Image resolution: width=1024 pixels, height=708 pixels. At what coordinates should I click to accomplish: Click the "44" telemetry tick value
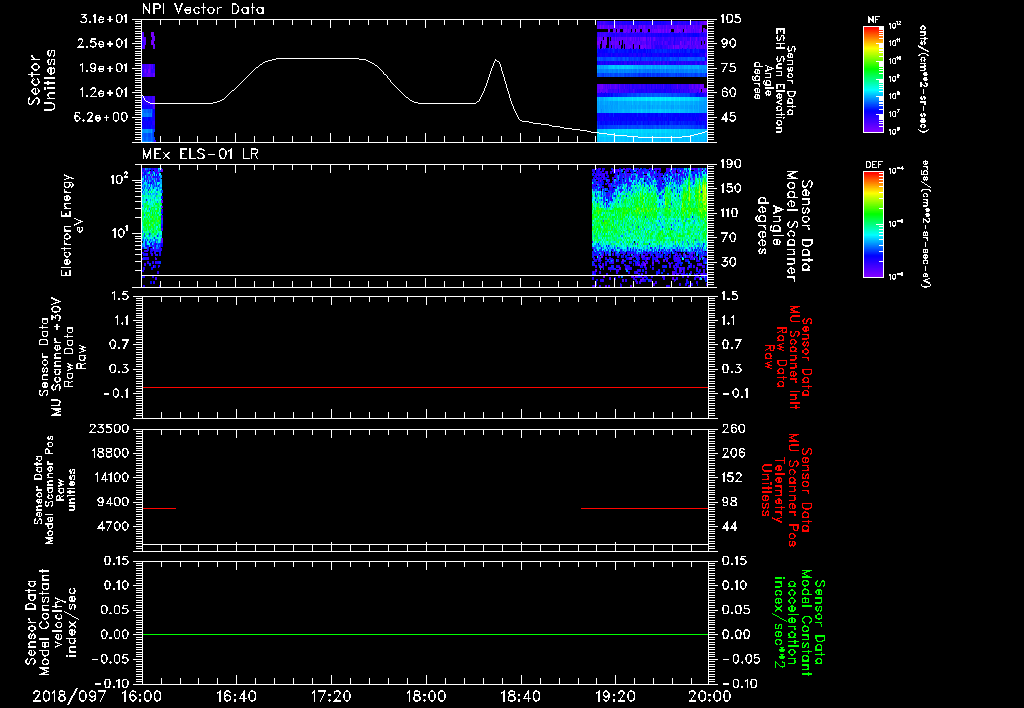pyautogui.click(x=728, y=526)
